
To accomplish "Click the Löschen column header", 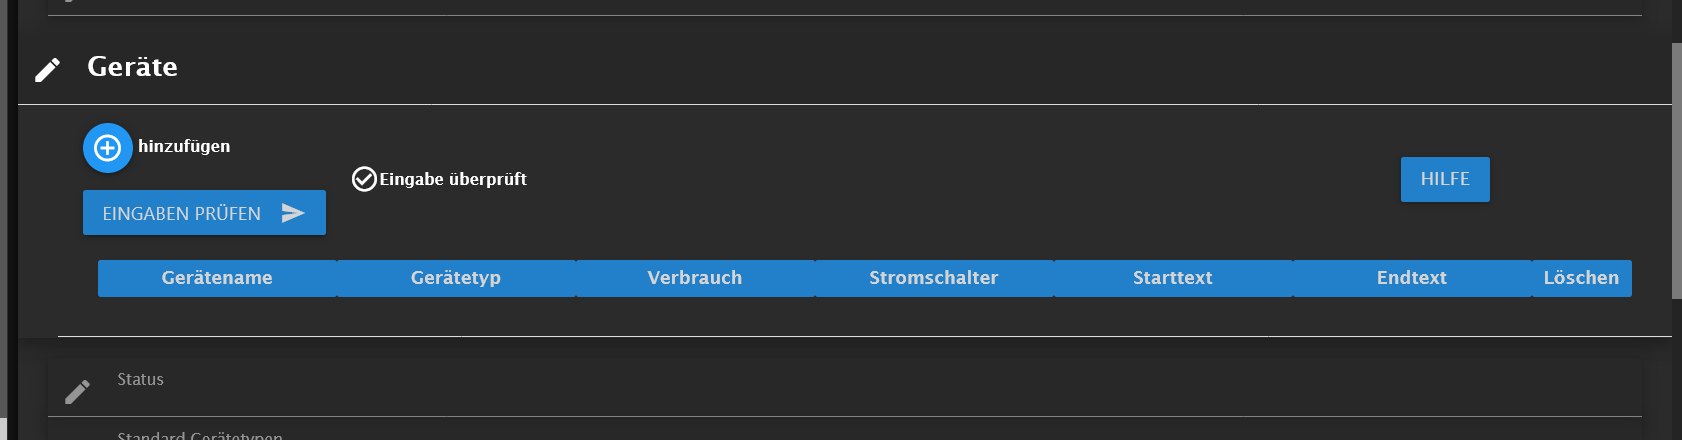I will tap(1581, 278).
